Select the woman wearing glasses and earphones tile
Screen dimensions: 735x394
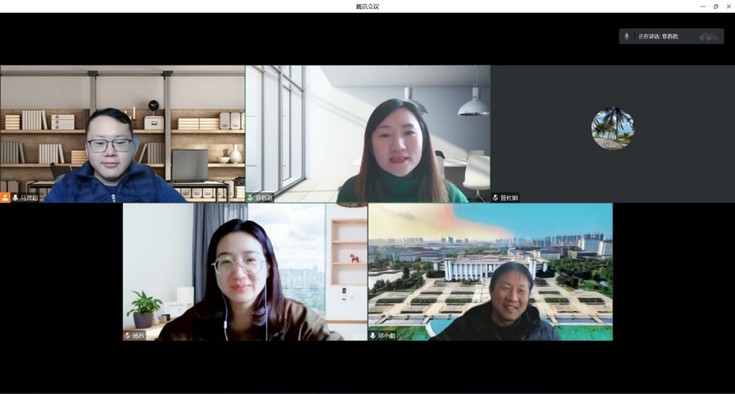coord(245,272)
